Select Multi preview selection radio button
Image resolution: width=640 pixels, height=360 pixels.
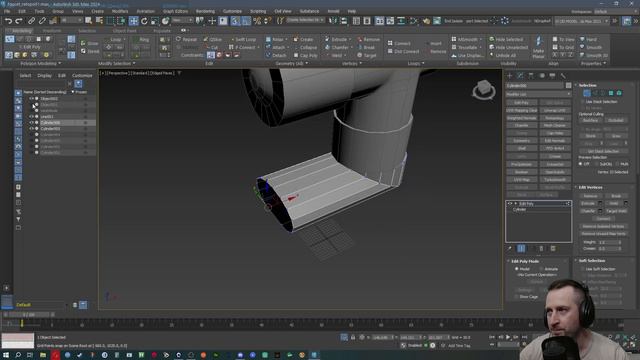pos(617,164)
